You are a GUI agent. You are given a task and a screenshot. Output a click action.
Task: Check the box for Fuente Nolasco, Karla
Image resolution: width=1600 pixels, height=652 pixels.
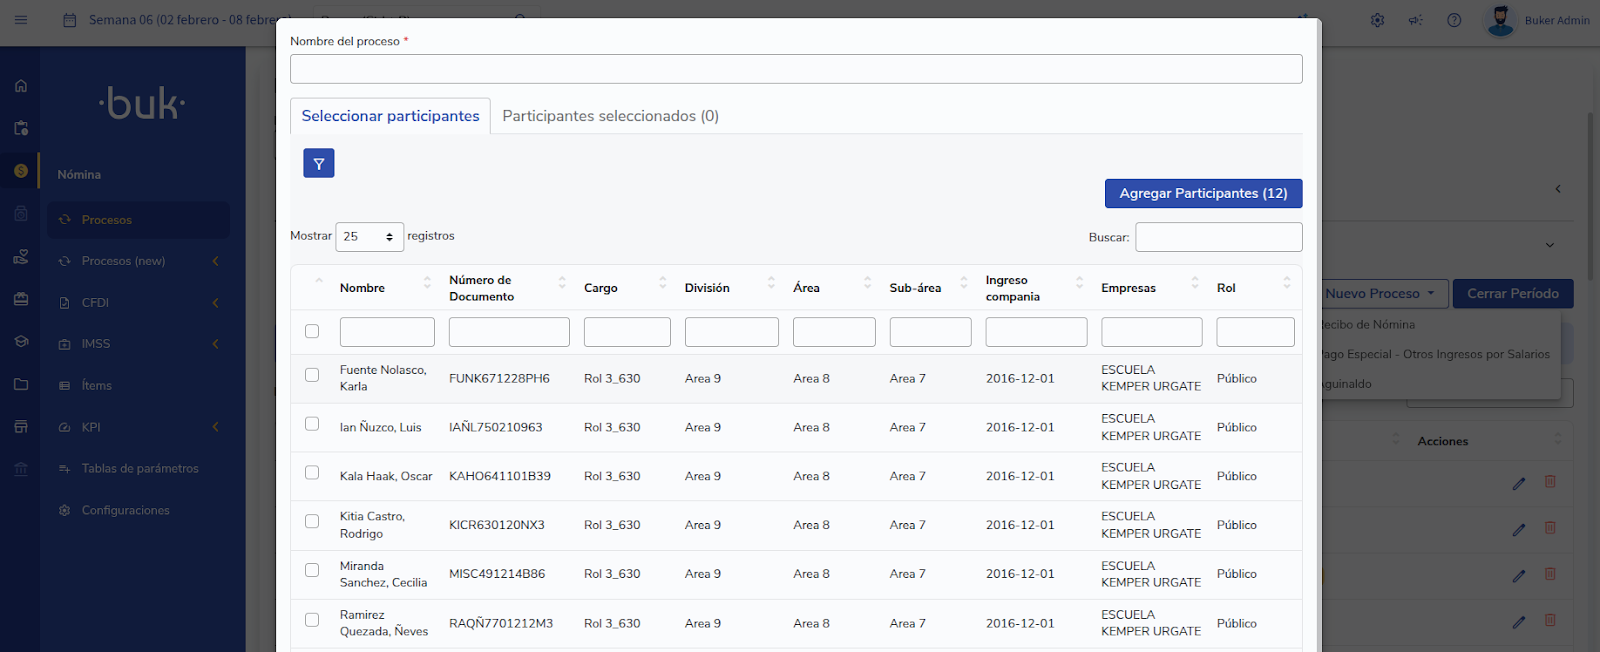point(312,375)
